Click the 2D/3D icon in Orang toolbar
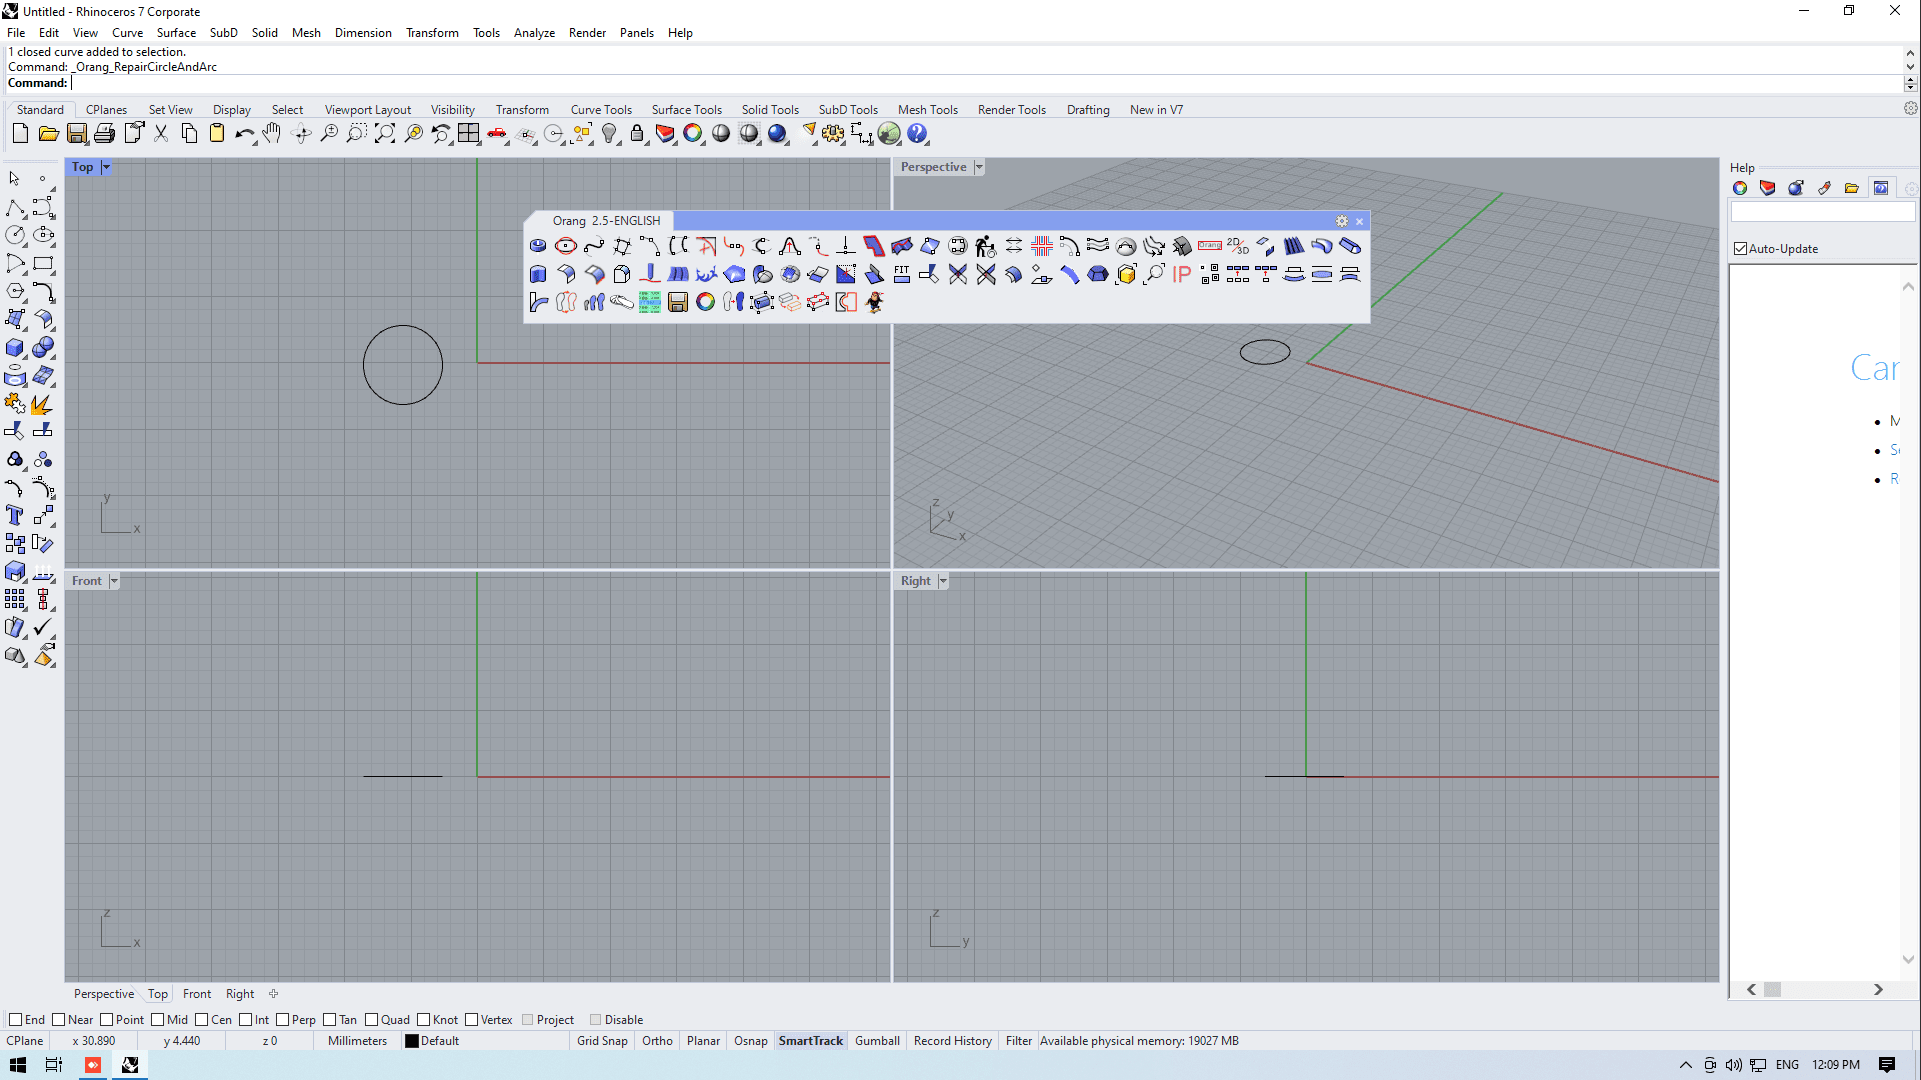The width and height of the screenshot is (1921, 1080). [1238, 246]
